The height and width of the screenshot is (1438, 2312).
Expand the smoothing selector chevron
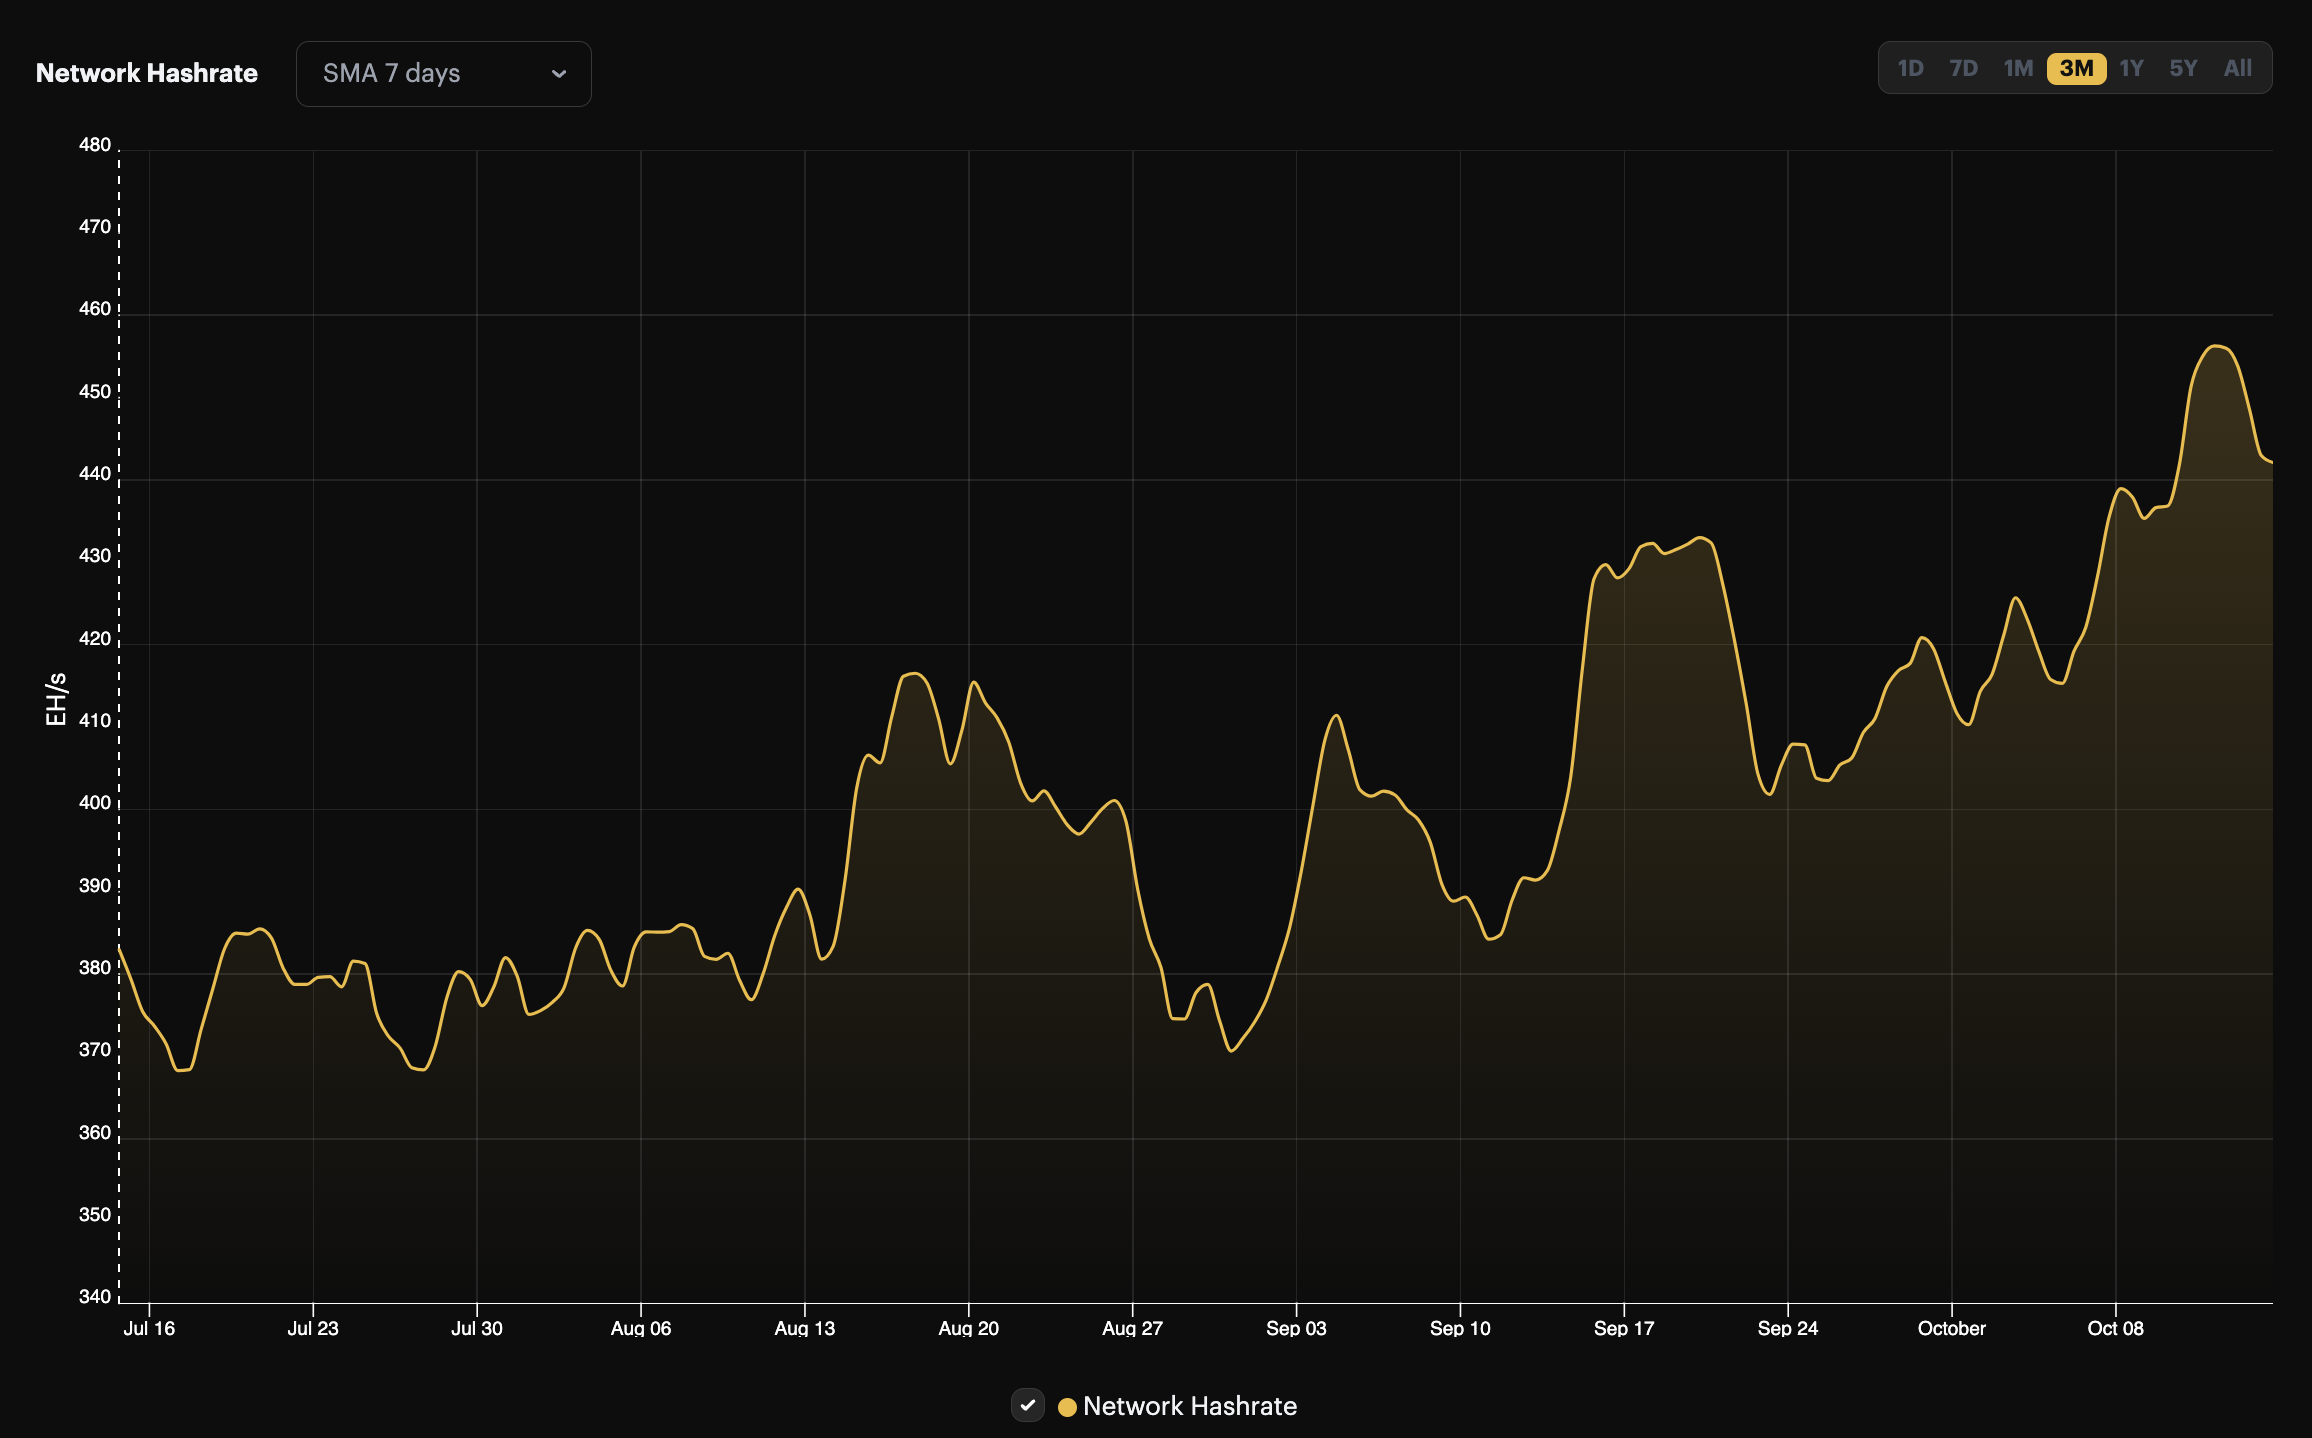pyautogui.click(x=560, y=73)
